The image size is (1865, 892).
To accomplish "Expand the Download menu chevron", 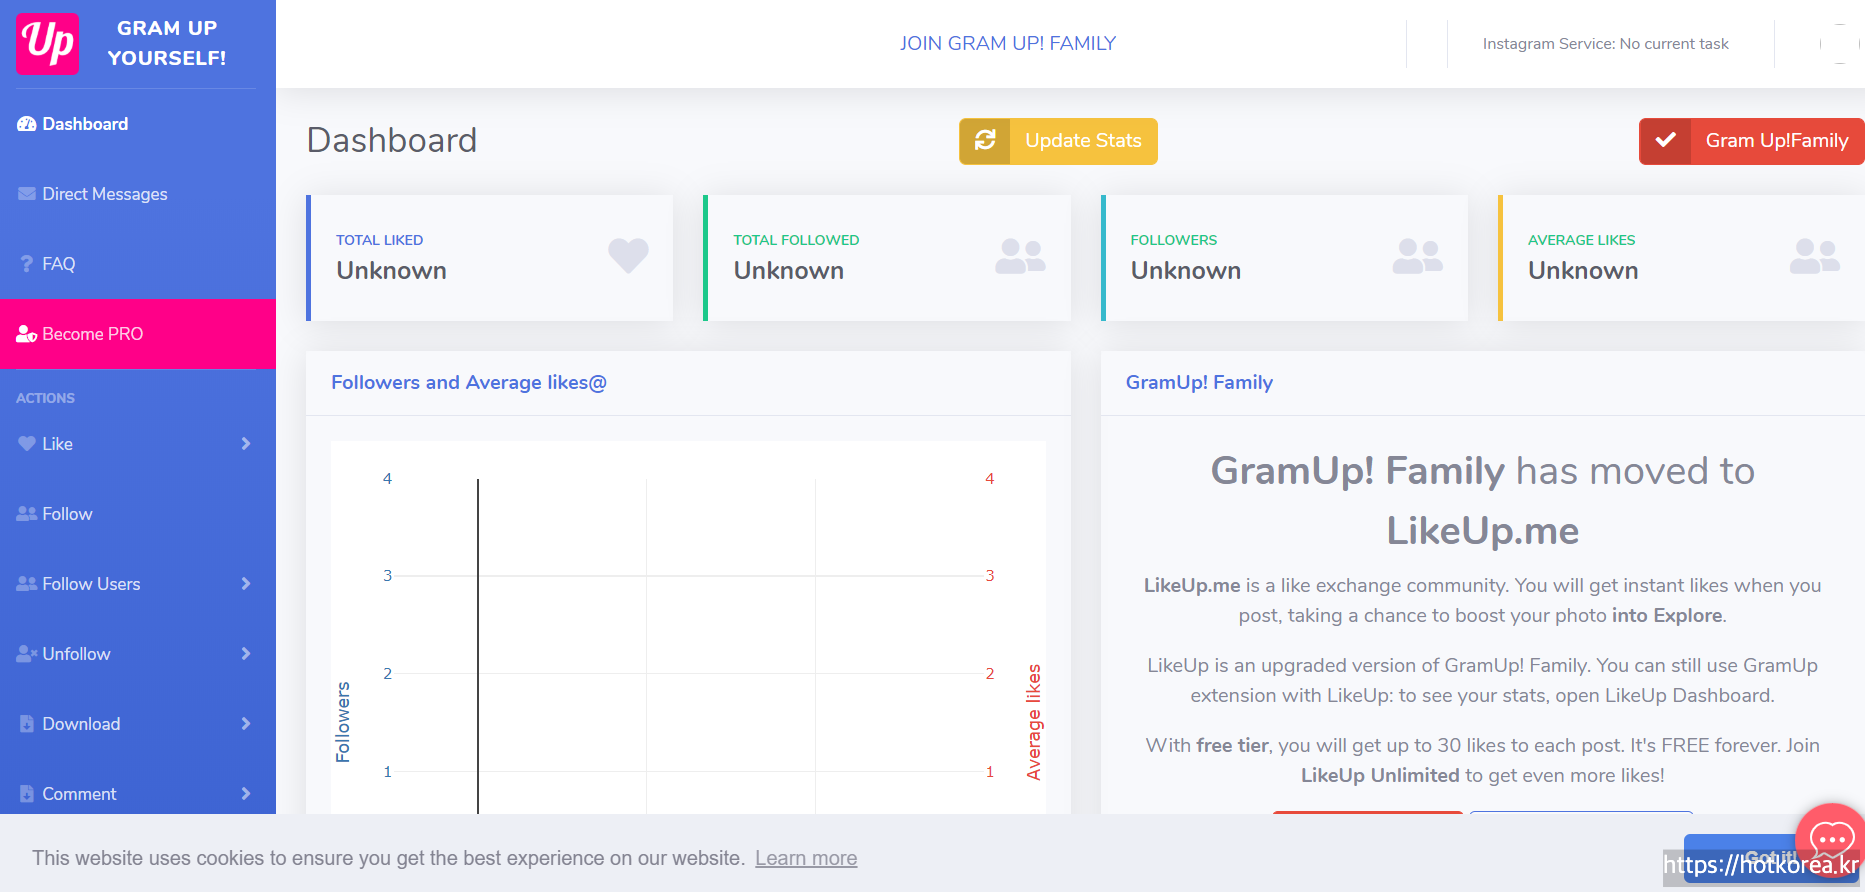I will tap(246, 724).
